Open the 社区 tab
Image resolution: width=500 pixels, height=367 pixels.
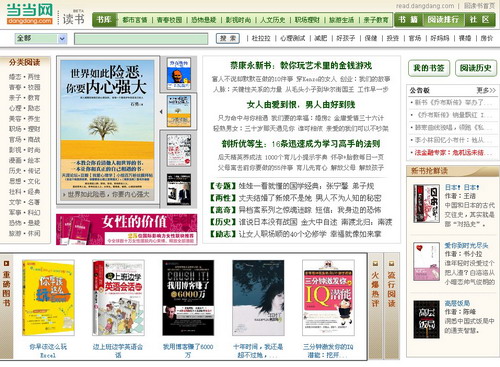[479, 20]
